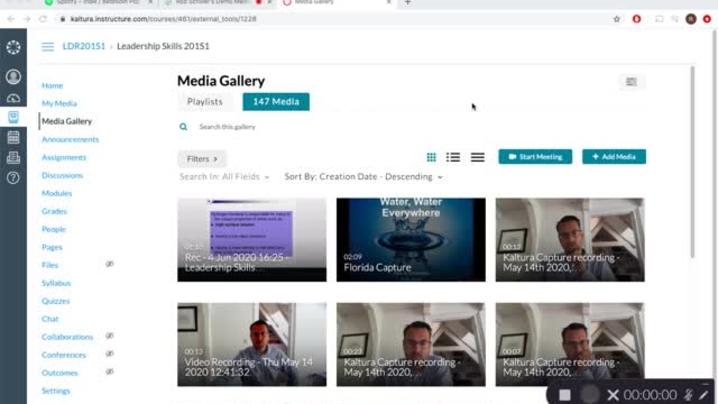Viewport: 718px width, 404px height.
Task: Select the 147 Media tab
Action: click(x=275, y=102)
